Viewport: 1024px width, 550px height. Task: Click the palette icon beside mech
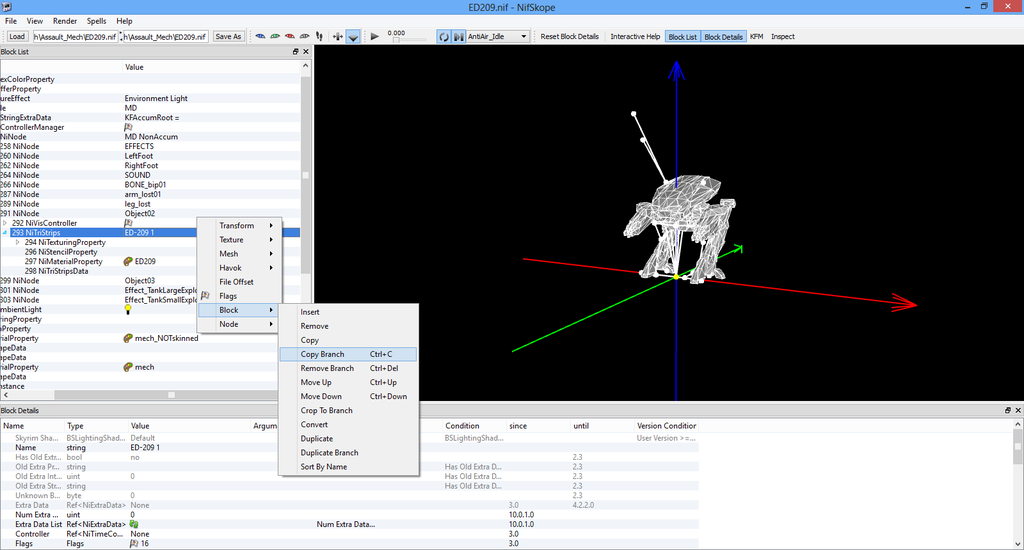click(x=128, y=367)
